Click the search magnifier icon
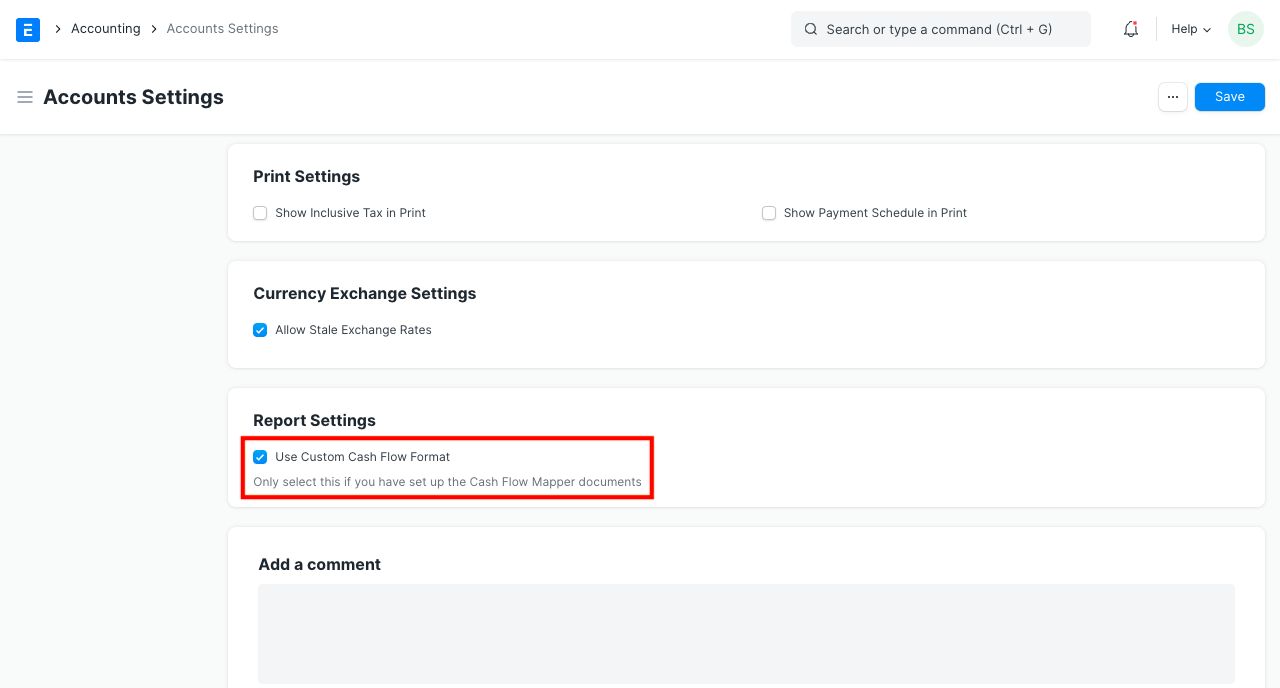Viewport: 1280px width, 688px height. (x=811, y=29)
